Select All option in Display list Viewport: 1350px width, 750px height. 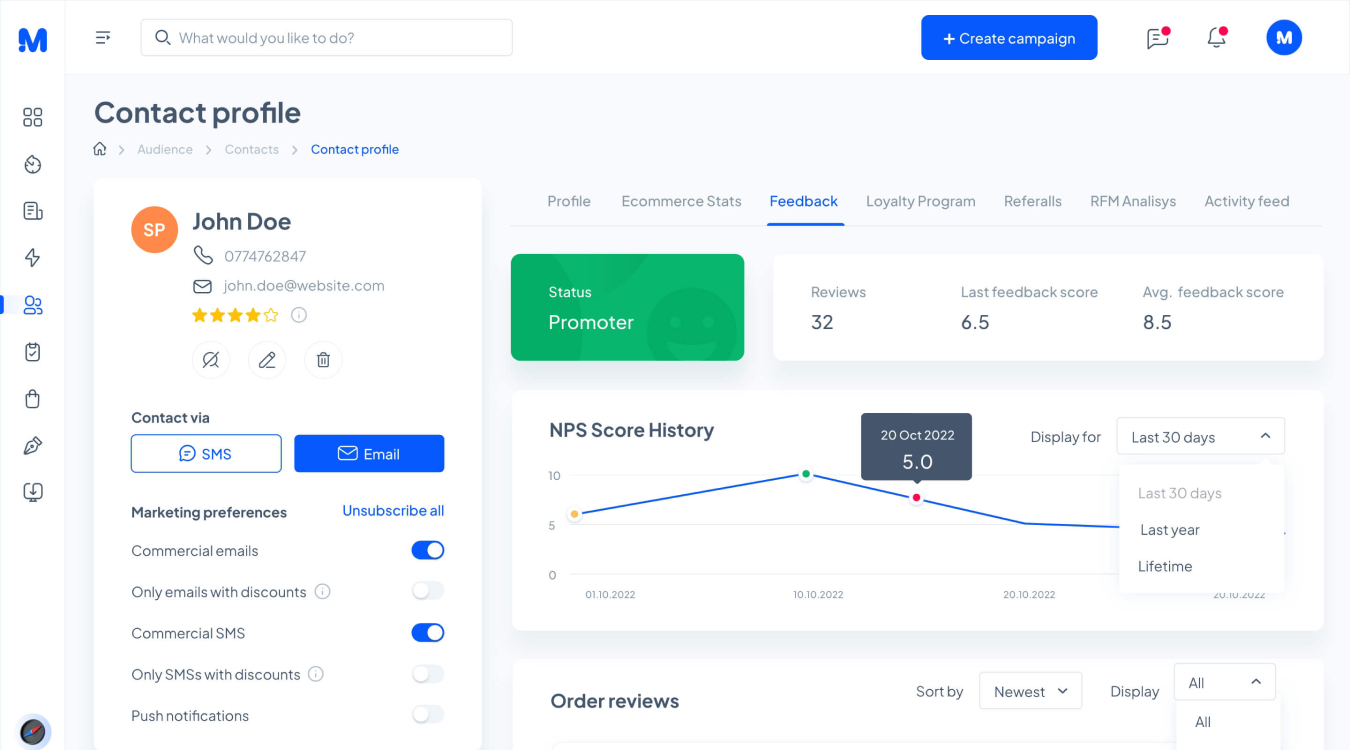(x=1203, y=722)
